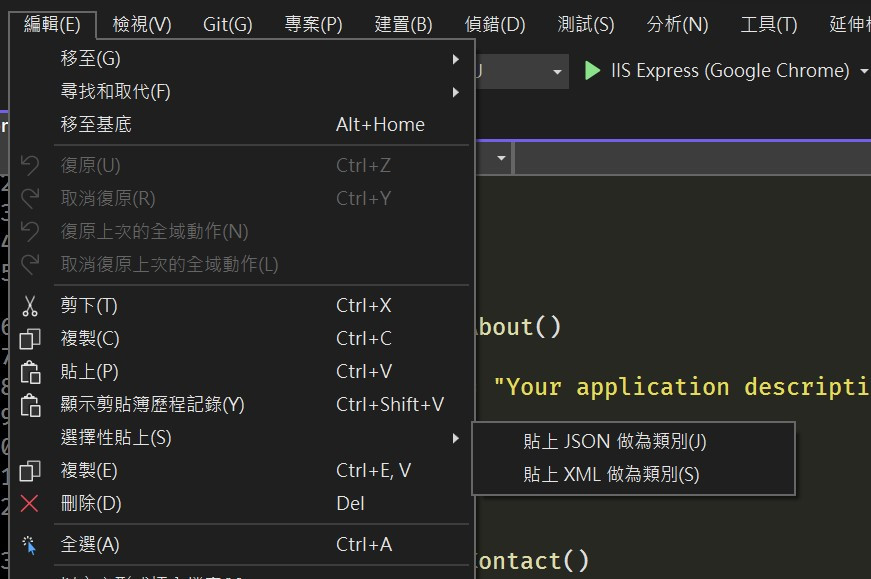Select 剪下(T) menu entry

point(242,306)
